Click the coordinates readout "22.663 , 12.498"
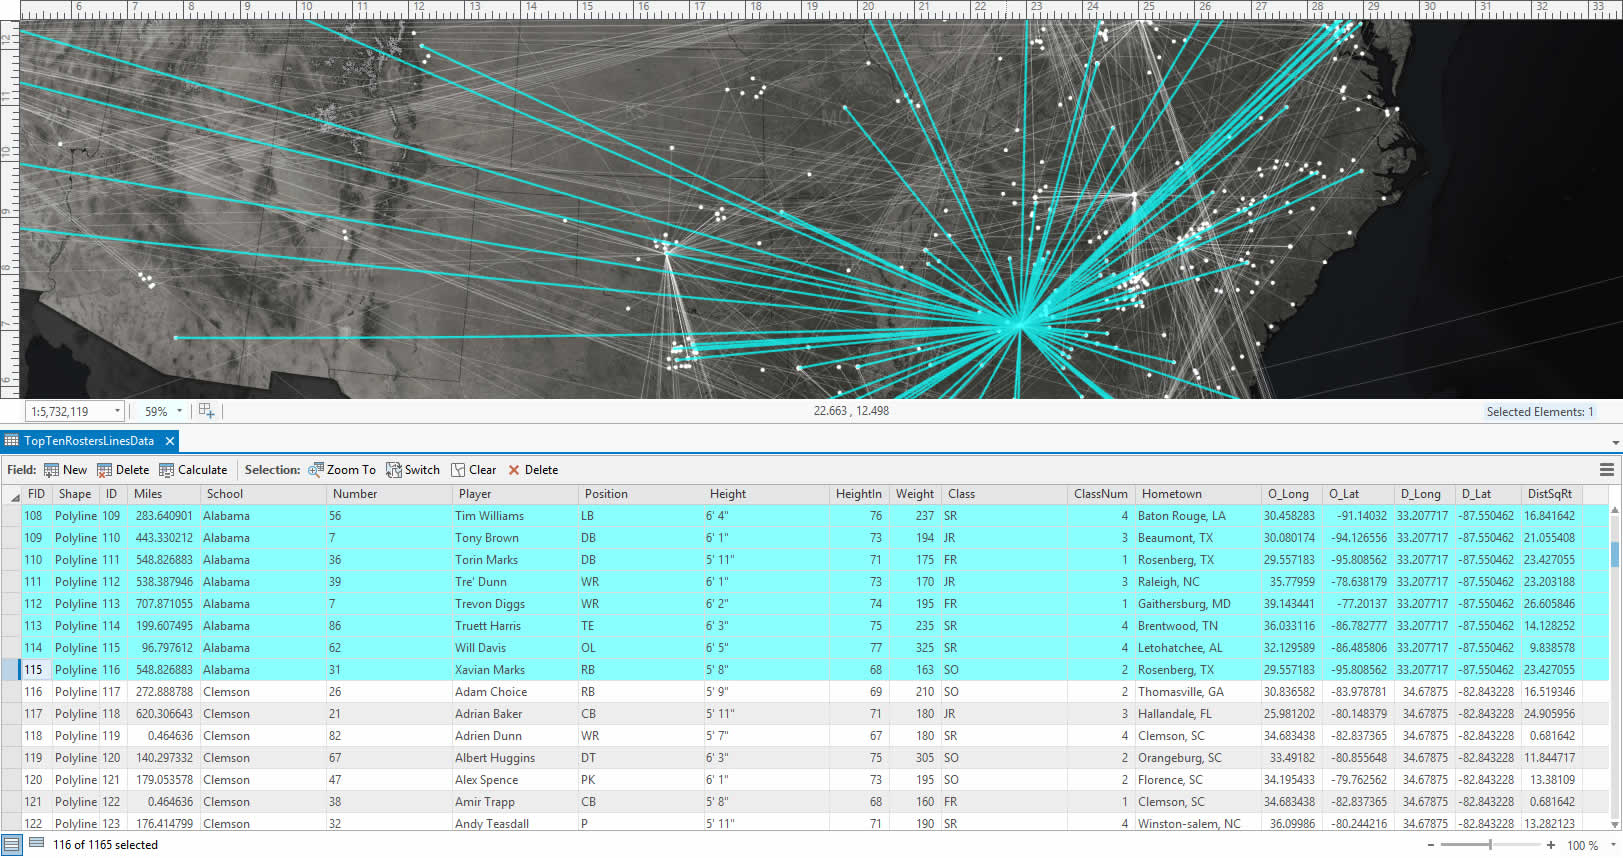The image size is (1623, 858). tap(851, 411)
